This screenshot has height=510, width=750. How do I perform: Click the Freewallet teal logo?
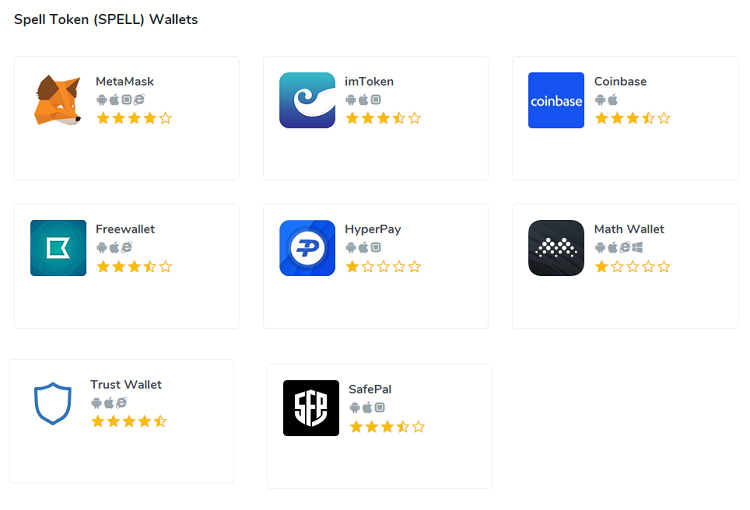coord(58,248)
